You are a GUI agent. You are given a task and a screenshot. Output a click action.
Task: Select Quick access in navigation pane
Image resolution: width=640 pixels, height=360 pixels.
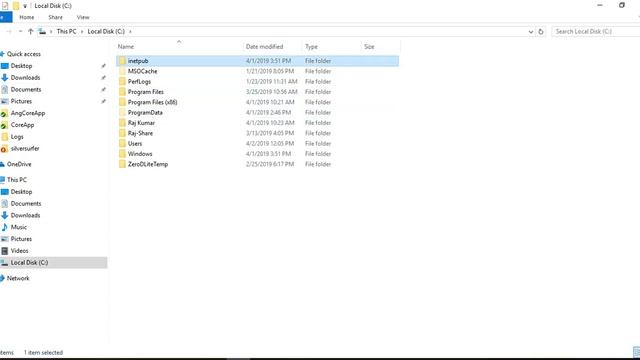[x=24, y=54]
